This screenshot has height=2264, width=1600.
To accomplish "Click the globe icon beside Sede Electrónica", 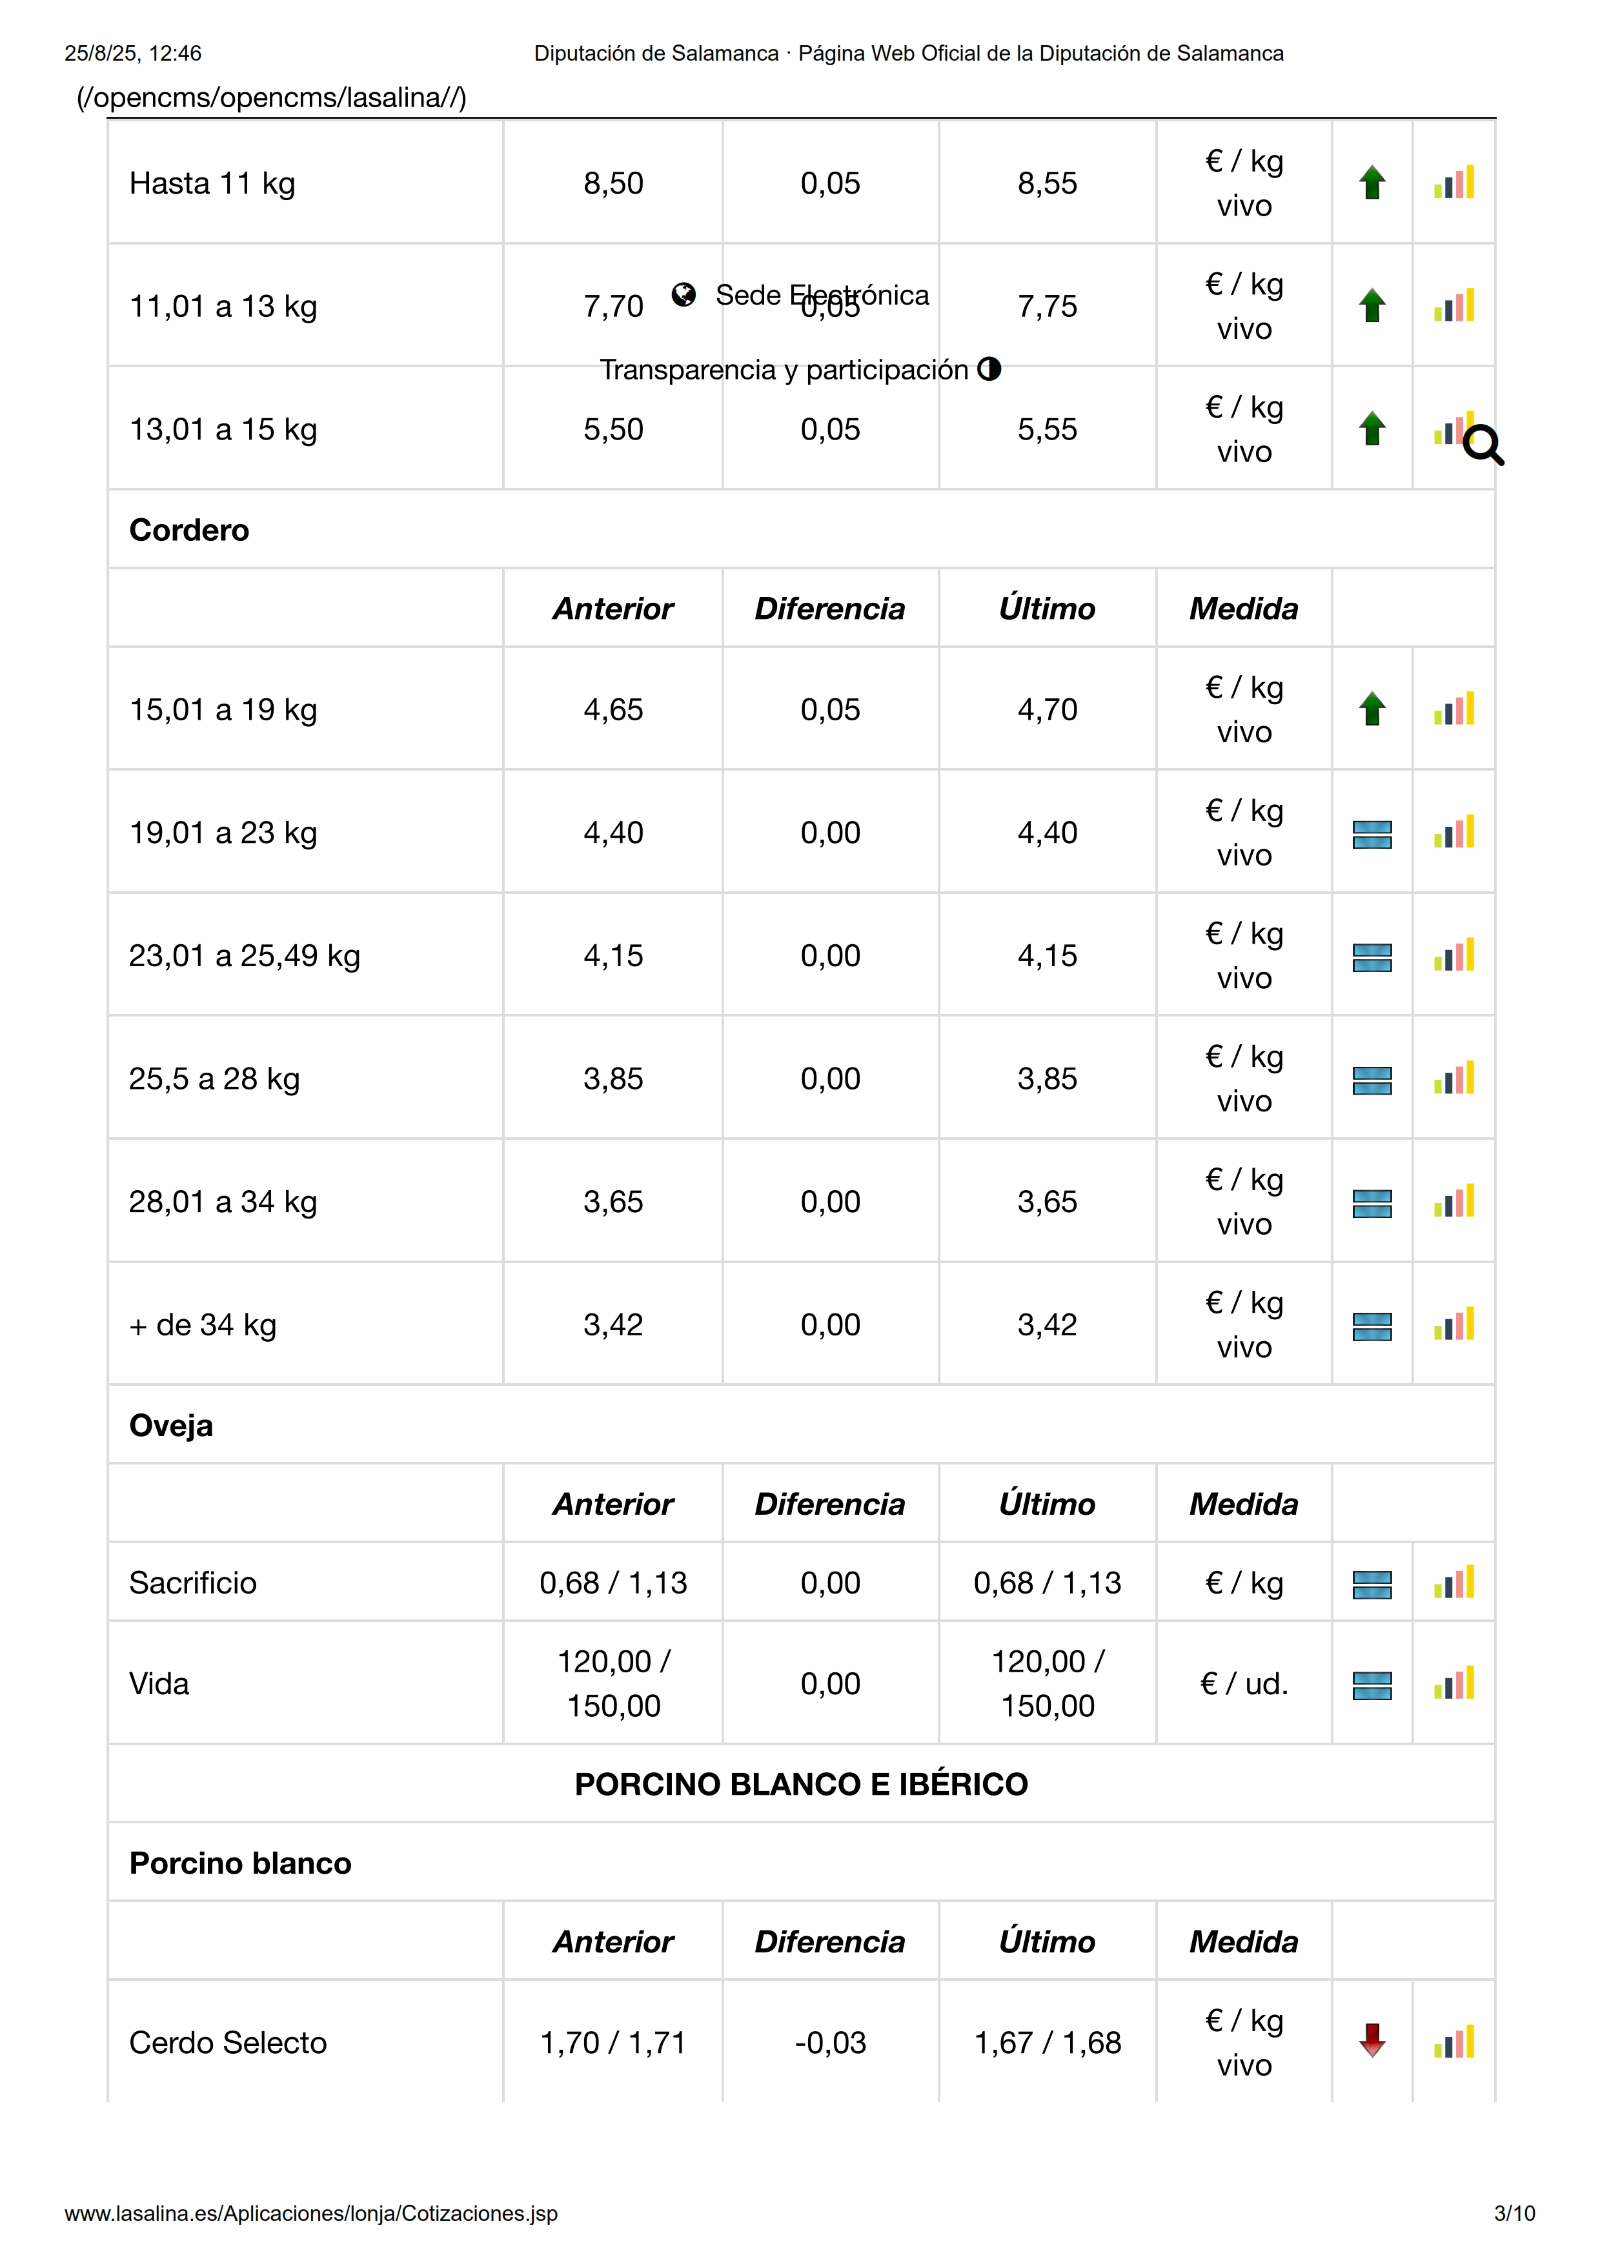I will [x=684, y=294].
